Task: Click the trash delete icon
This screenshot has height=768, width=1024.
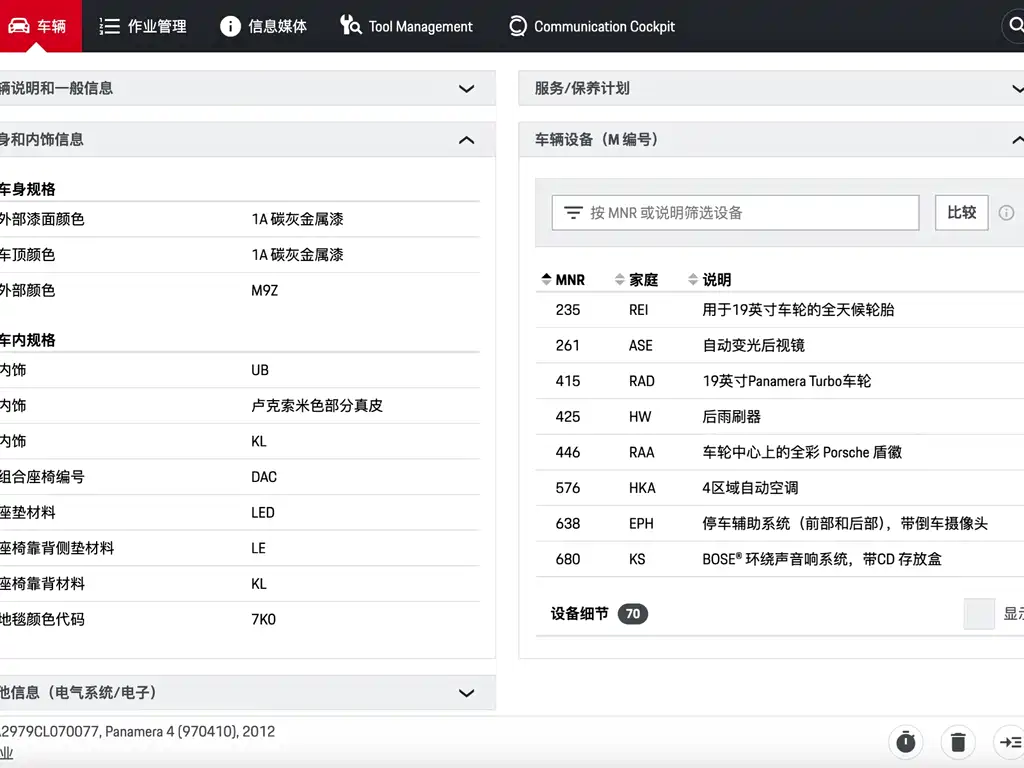Action: [x=958, y=742]
